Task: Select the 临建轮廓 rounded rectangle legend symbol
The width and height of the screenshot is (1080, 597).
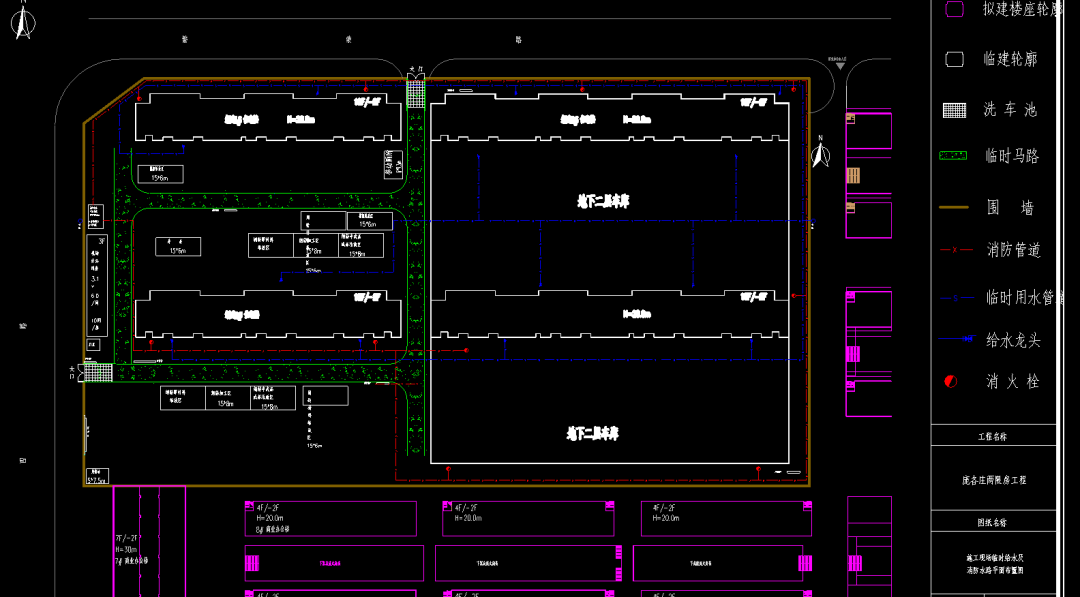Action: pos(954,59)
